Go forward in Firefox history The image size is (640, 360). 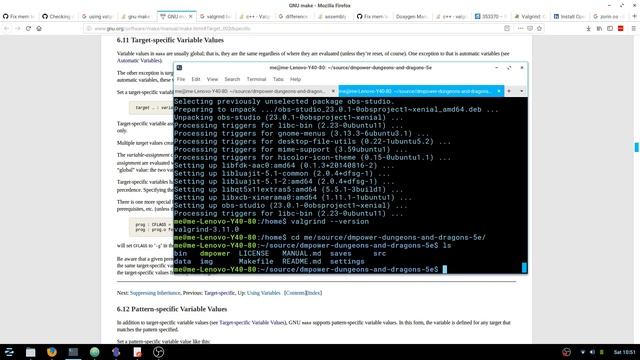pos(17,29)
